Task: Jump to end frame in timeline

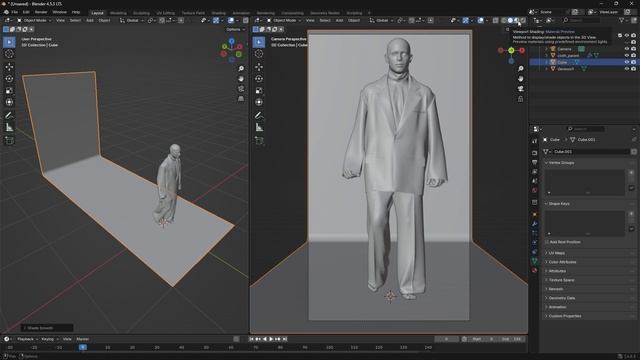Action: [x=285, y=339]
